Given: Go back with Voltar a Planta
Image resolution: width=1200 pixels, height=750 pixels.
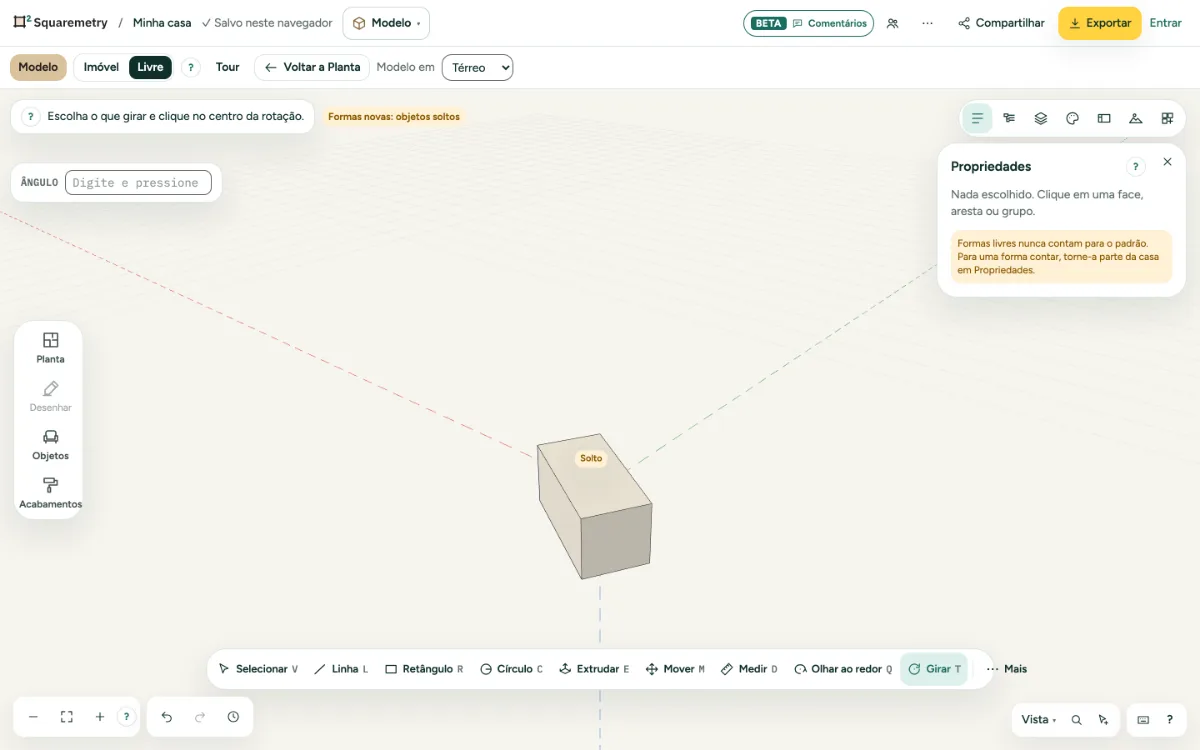Looking at the screenshot, I should pos(312,67).
